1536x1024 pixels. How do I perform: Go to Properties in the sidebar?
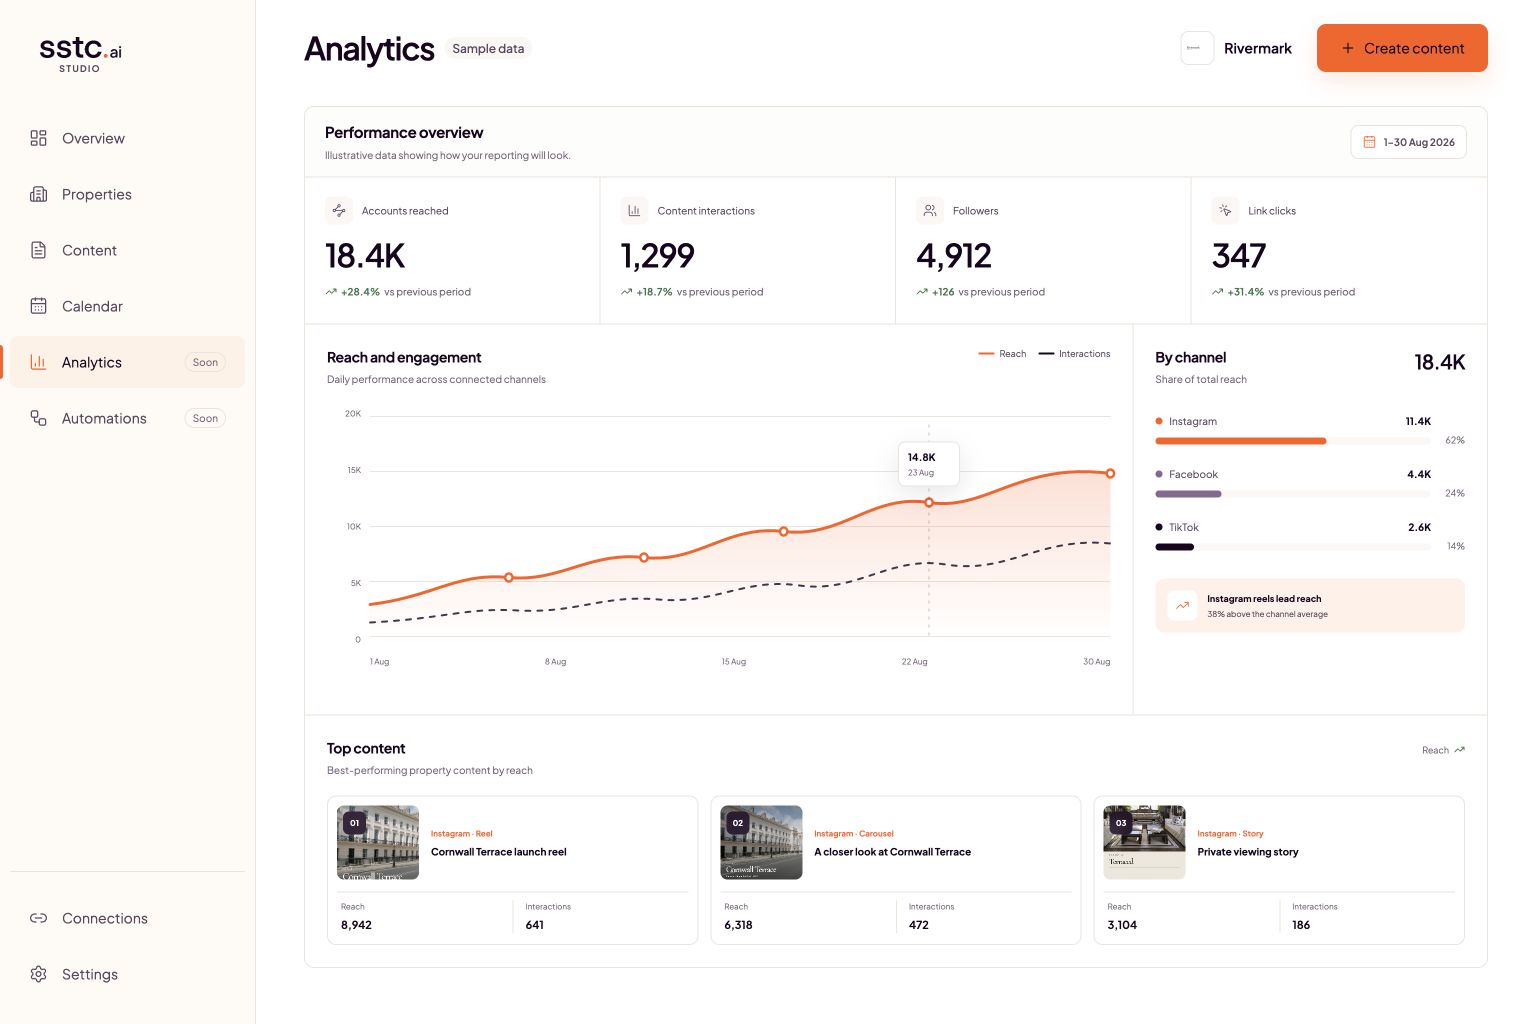click(x=127, y=194)
